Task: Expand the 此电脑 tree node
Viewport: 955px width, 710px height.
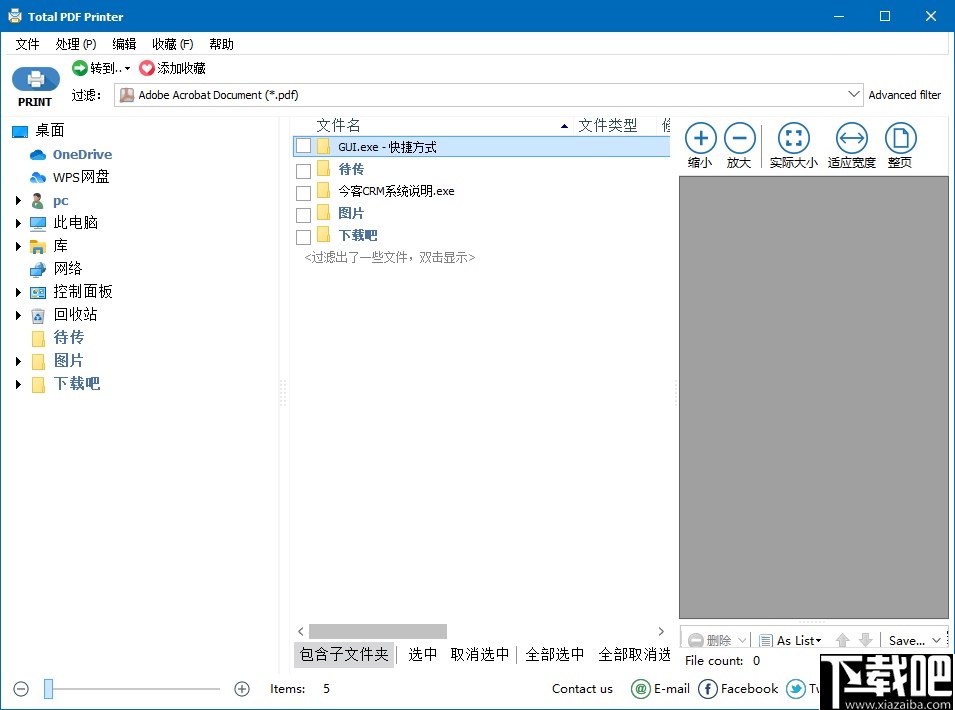Action: point(17,222)
